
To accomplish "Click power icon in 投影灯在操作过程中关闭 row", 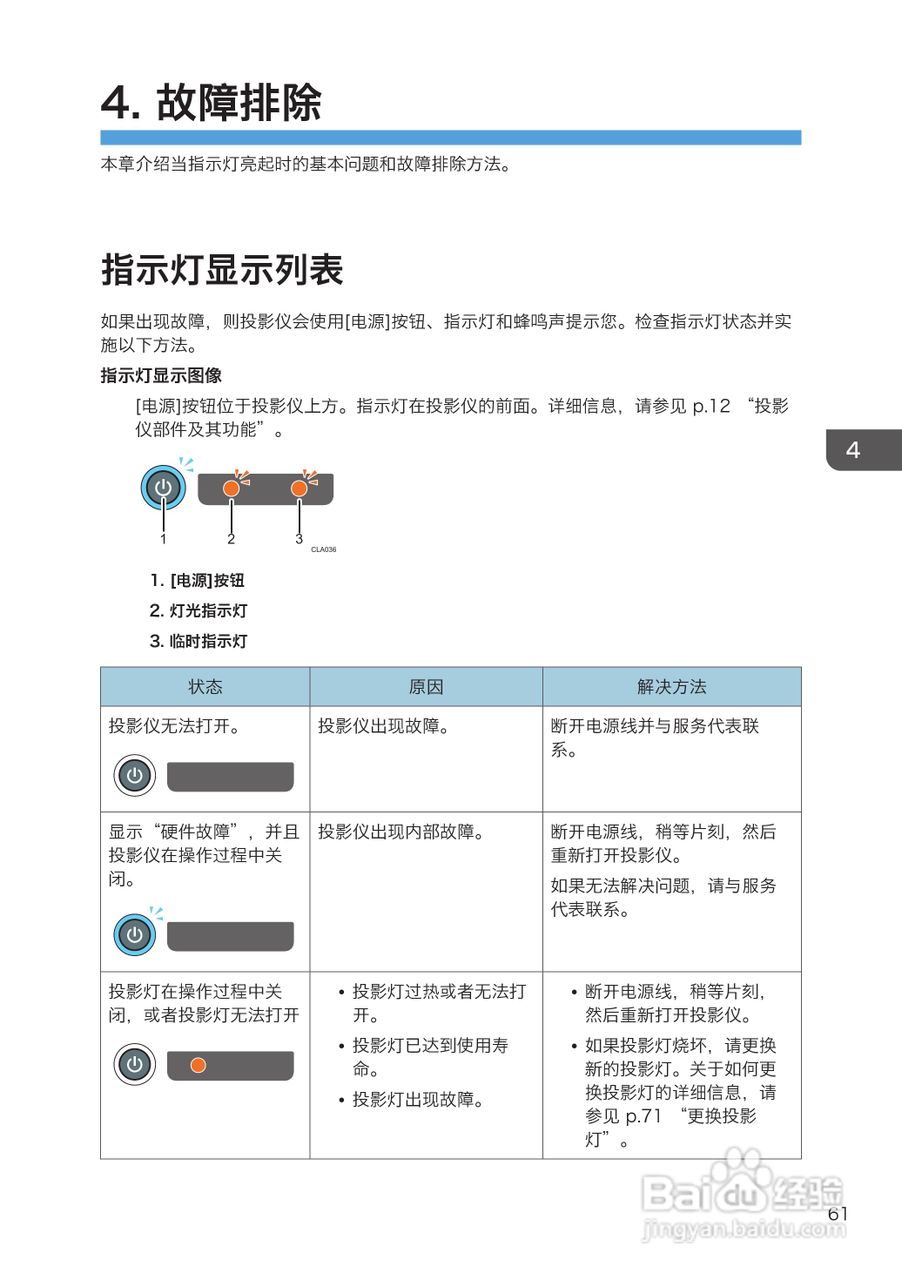I will [135, 1064].
